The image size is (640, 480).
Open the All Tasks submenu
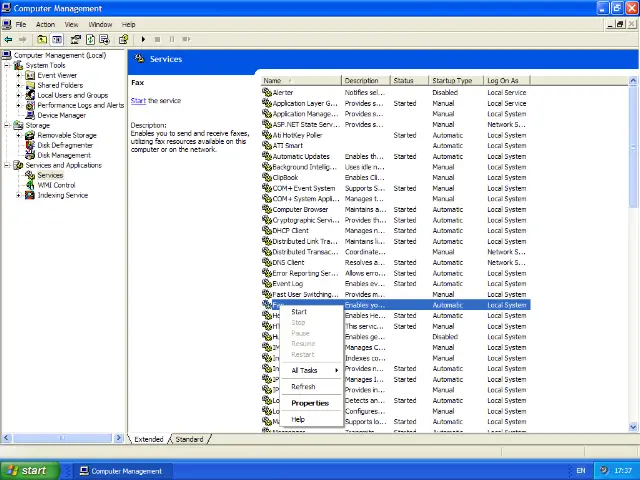point(312,370)
